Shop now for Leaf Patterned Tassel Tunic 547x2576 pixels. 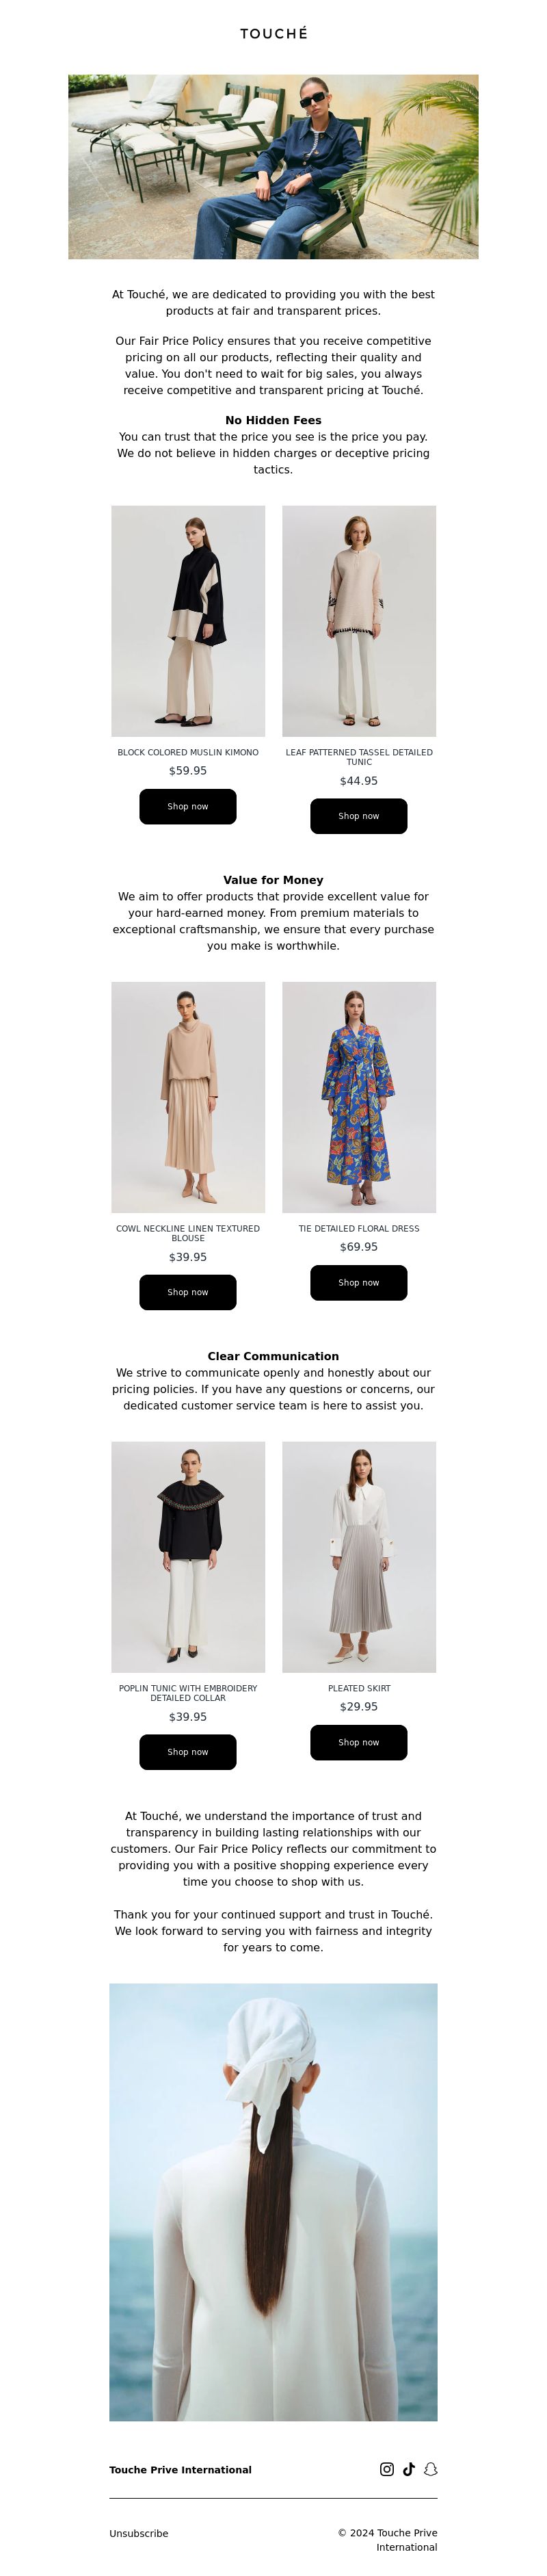pos(359,816)
